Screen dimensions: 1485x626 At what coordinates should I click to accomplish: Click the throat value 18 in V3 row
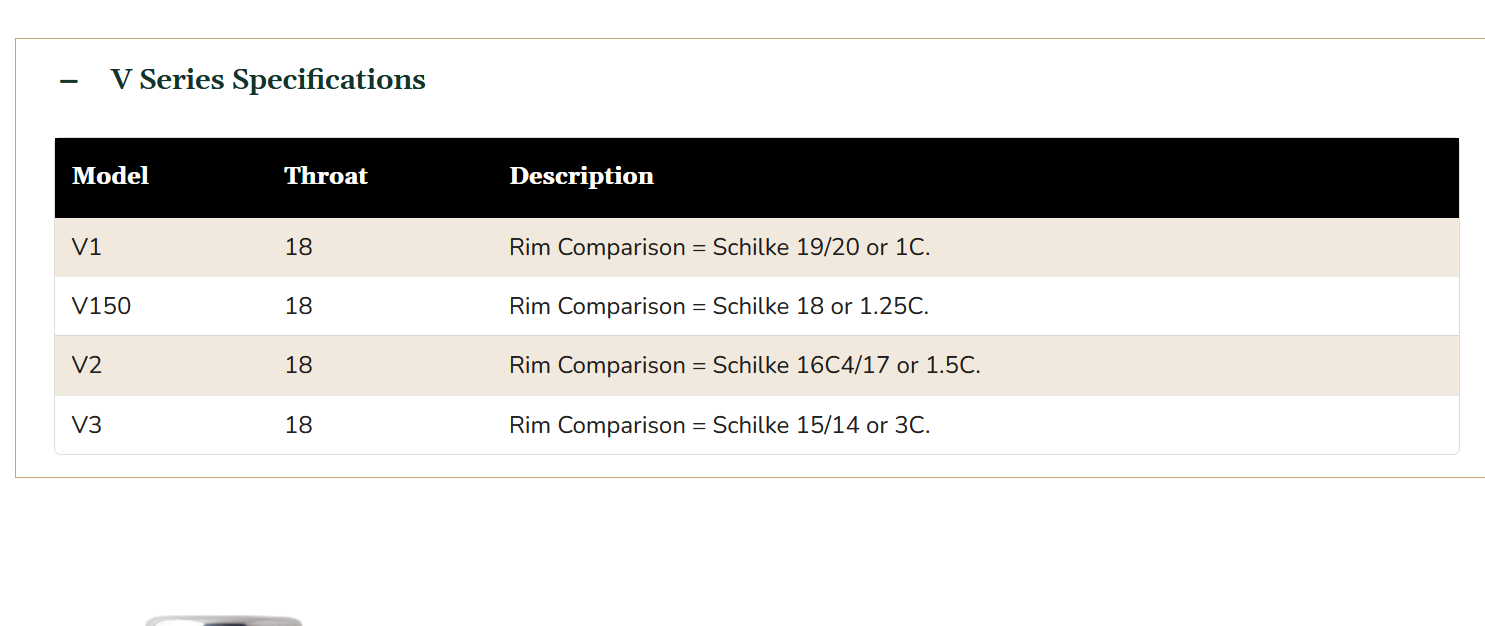pos(298,425)
